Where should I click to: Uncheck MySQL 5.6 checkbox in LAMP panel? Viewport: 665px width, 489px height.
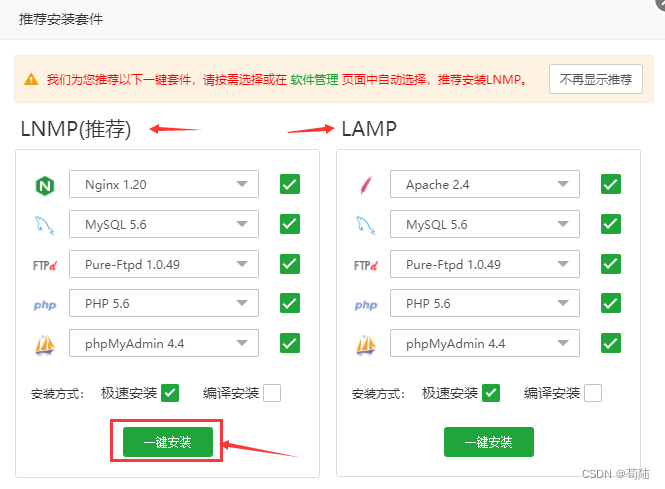611,224
